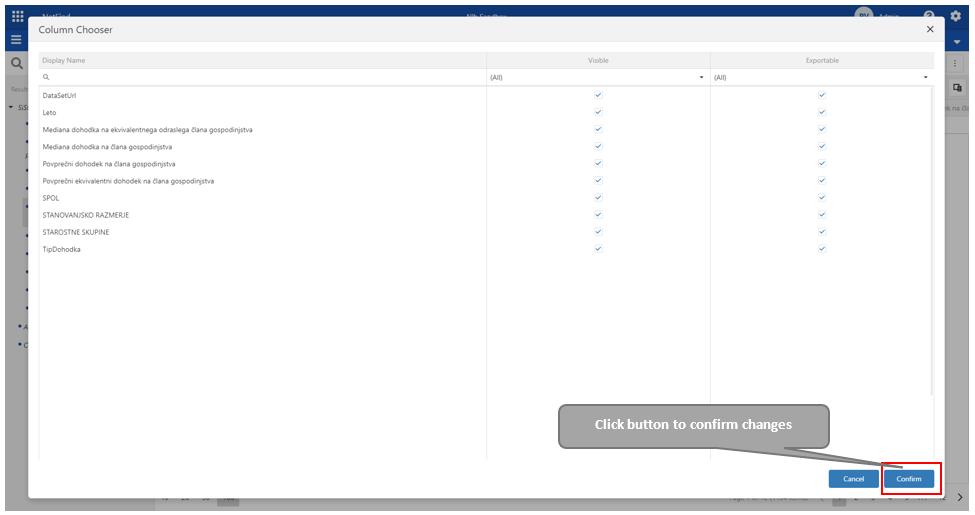Open the app launcher grid icon
The height and width of the screenshot is (515, 975).
17,16
